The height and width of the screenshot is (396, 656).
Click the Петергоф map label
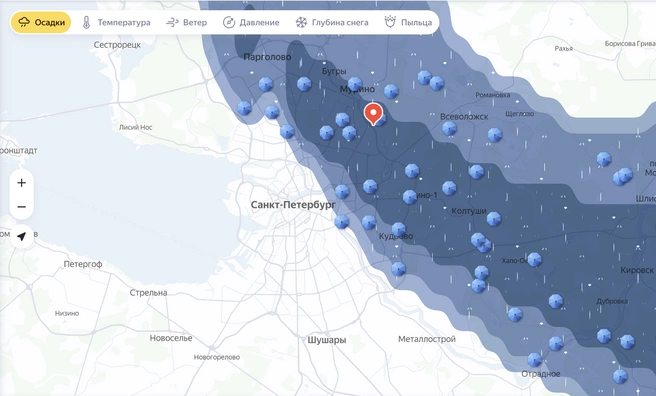click(x=83, y=264)
